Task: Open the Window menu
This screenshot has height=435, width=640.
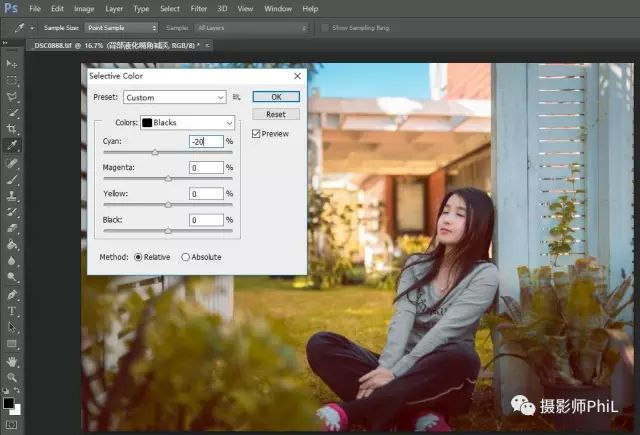Action: 278,9
